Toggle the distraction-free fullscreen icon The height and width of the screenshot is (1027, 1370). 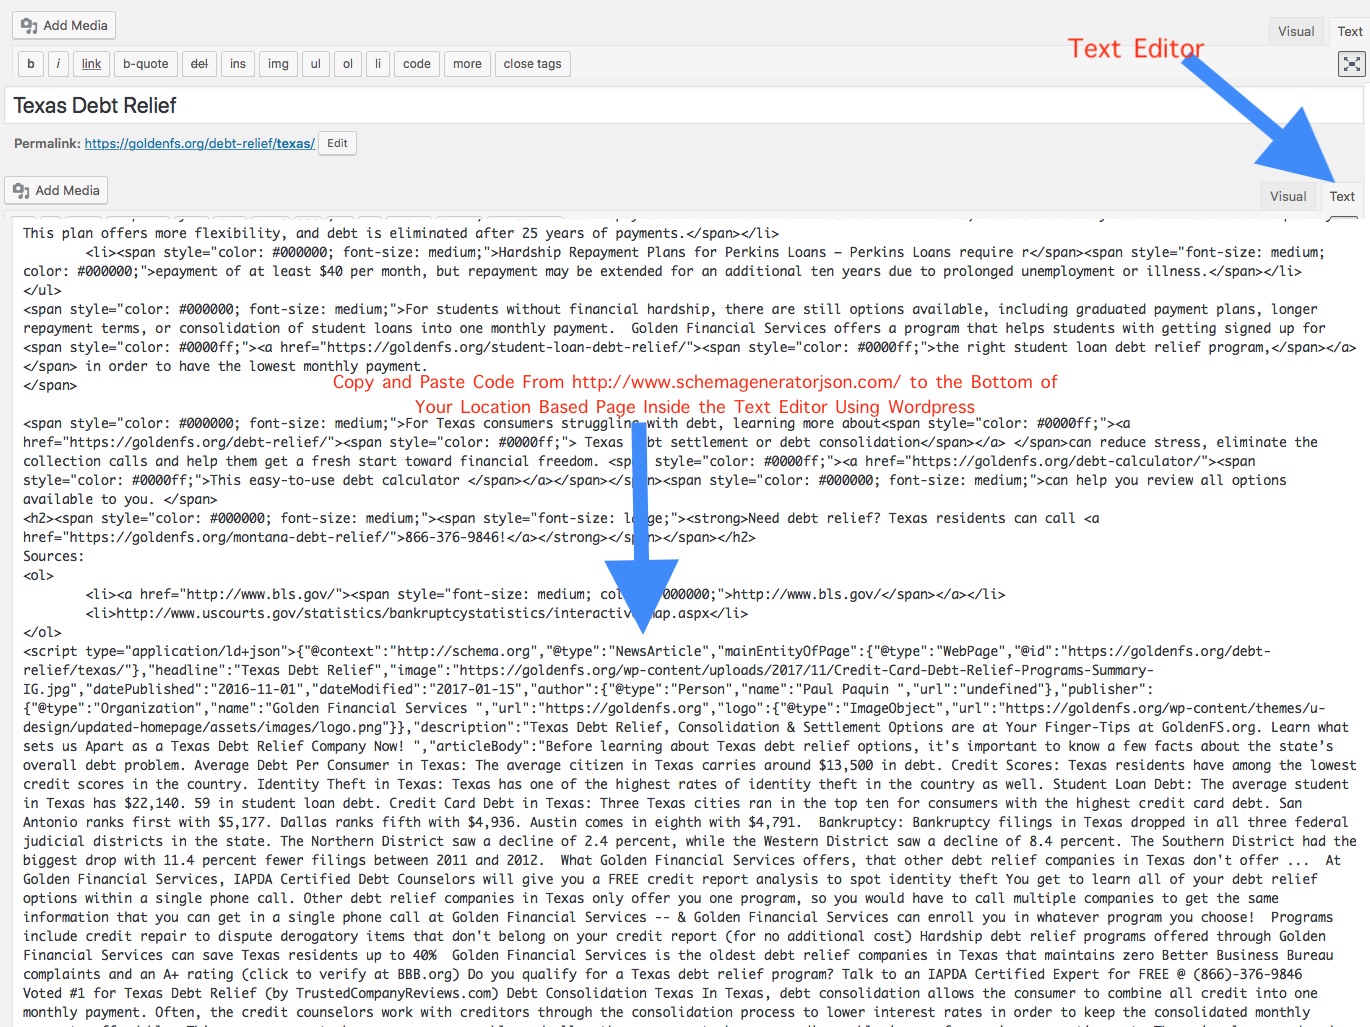[1351, 64]
